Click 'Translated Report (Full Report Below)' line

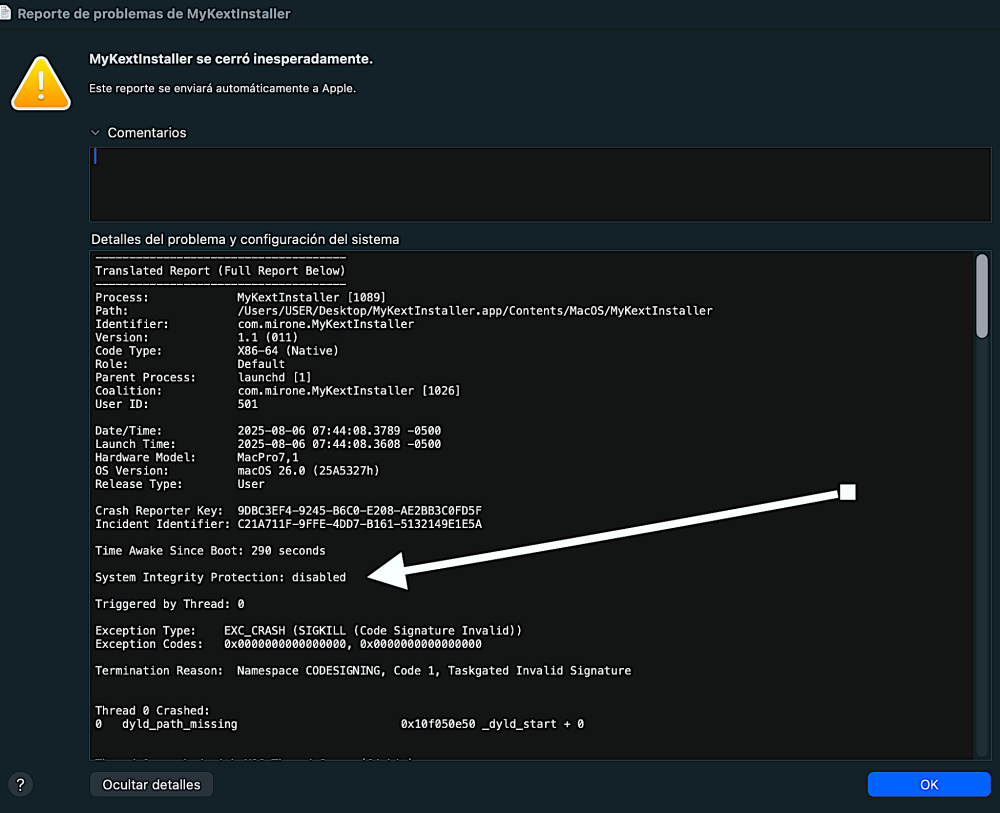tap(220, 271)
